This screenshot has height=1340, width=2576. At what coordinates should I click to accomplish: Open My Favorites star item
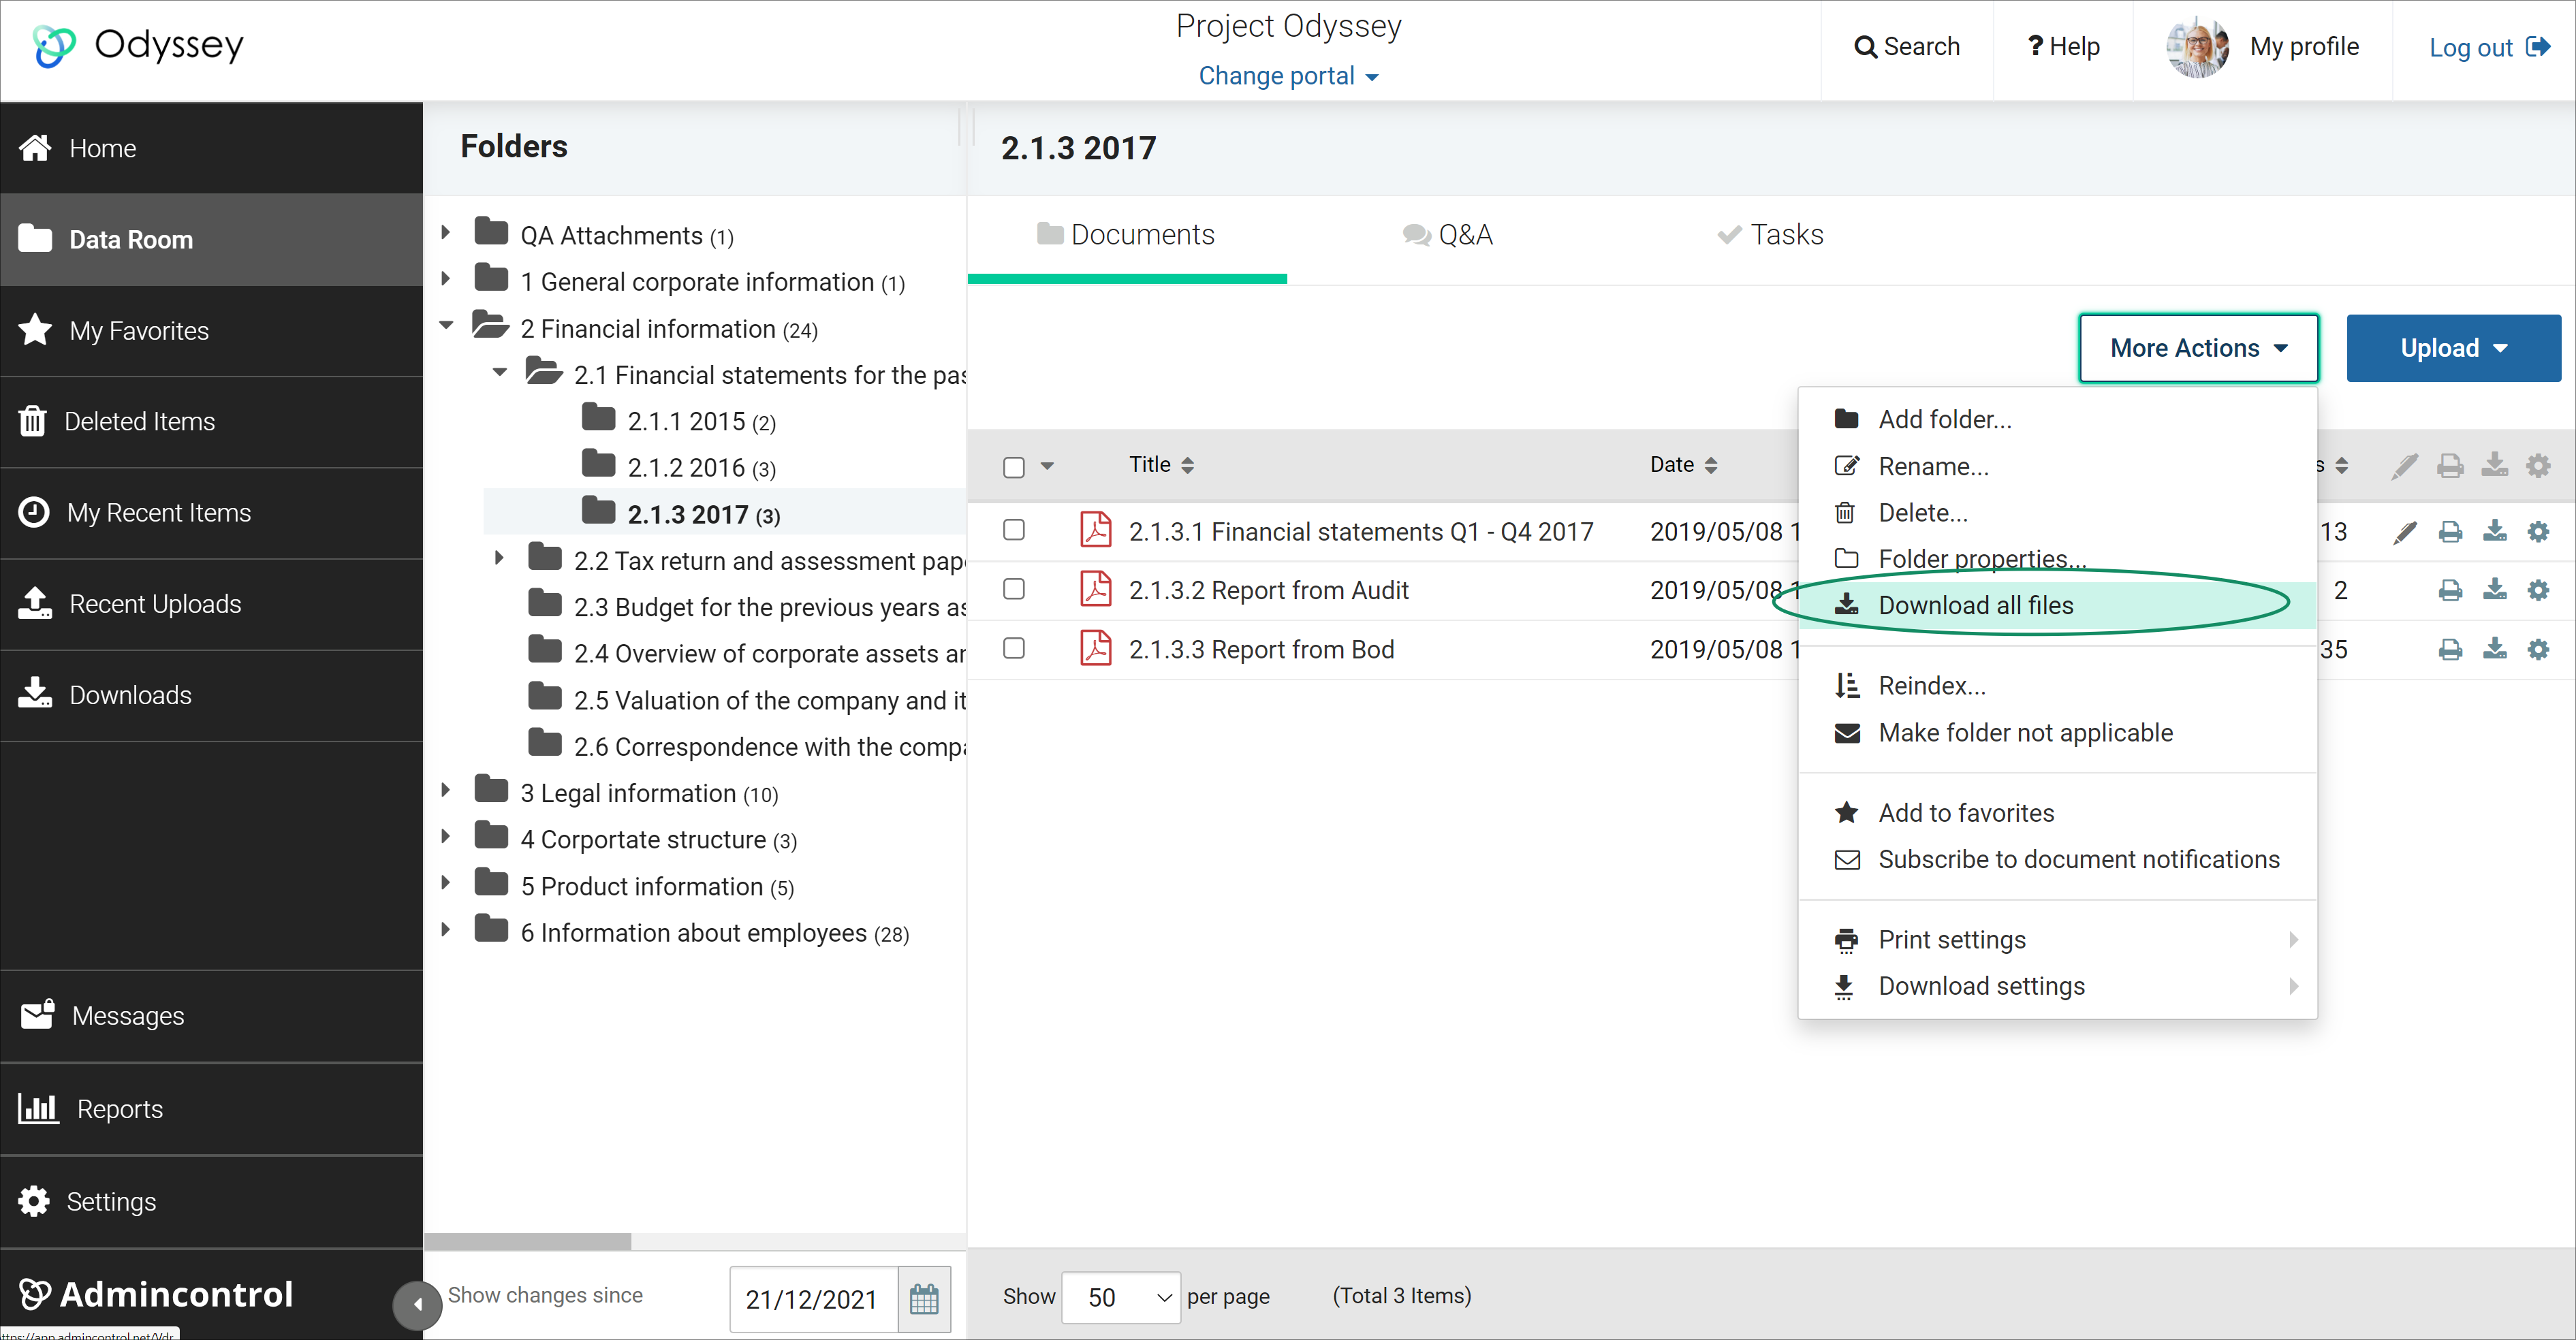[x=211, y=331]
